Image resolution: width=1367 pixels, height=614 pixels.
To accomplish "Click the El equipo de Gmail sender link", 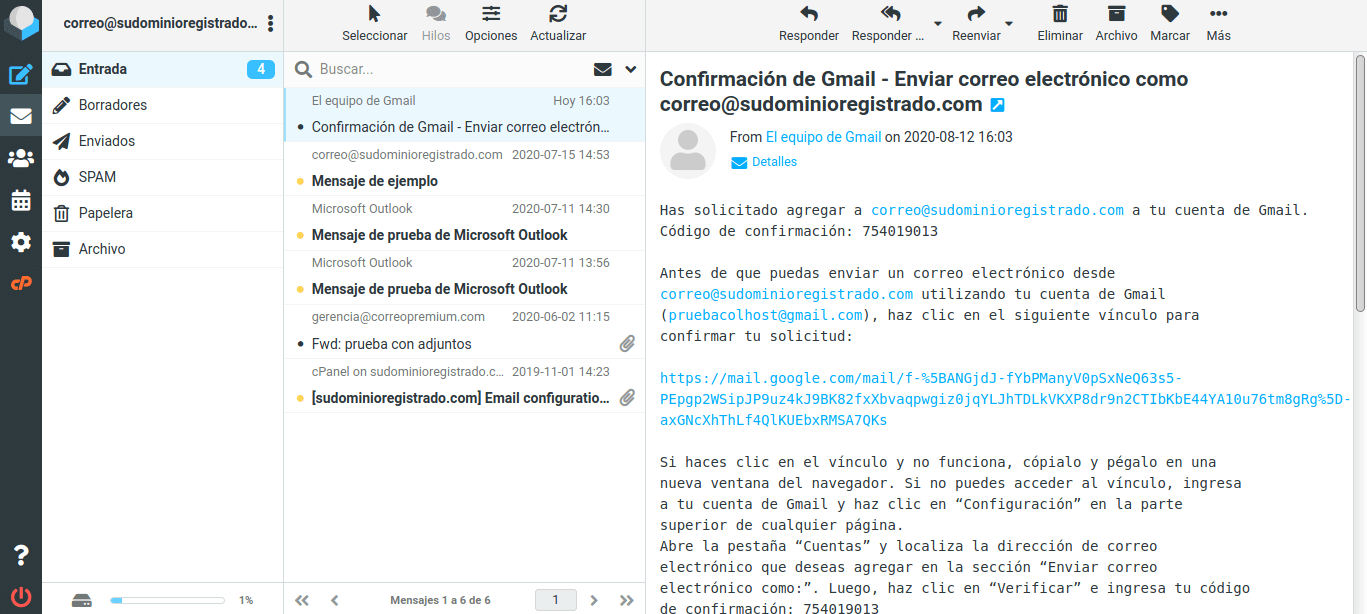I will coord(824,137).
